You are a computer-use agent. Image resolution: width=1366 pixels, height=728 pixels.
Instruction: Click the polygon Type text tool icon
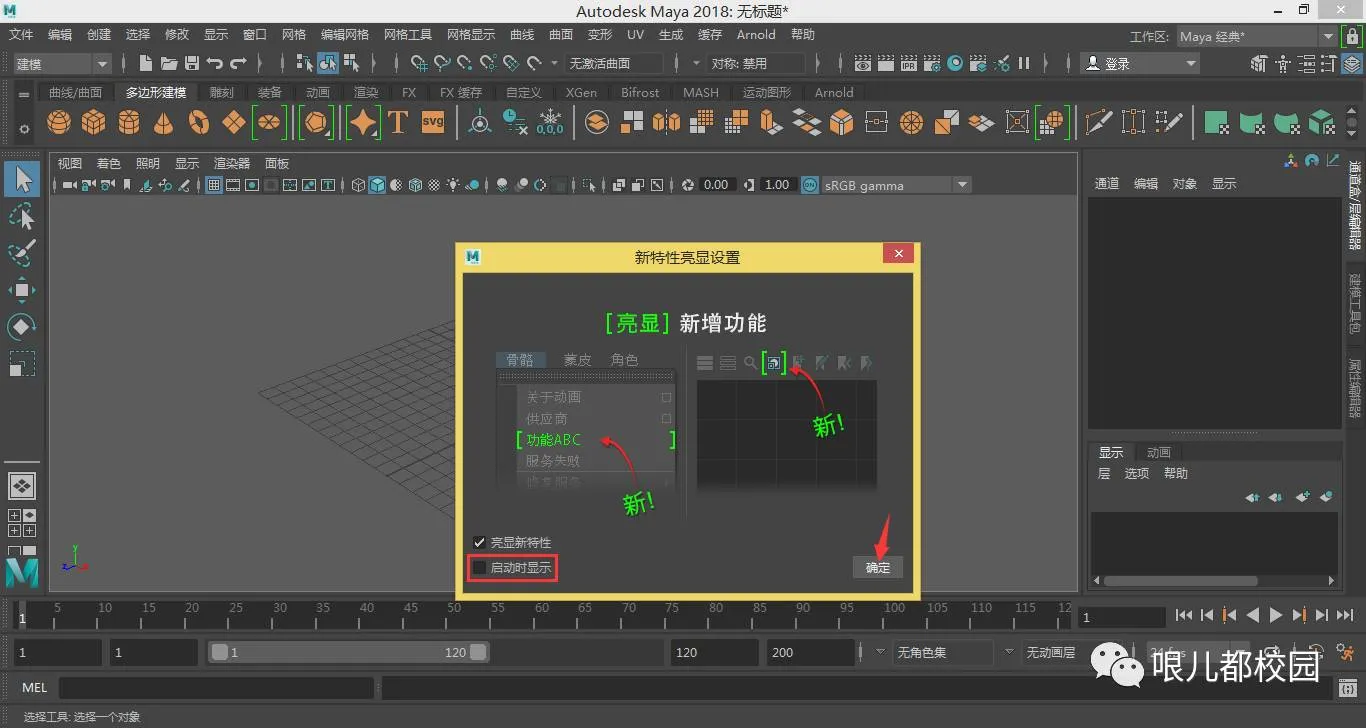tap(398, 122)
